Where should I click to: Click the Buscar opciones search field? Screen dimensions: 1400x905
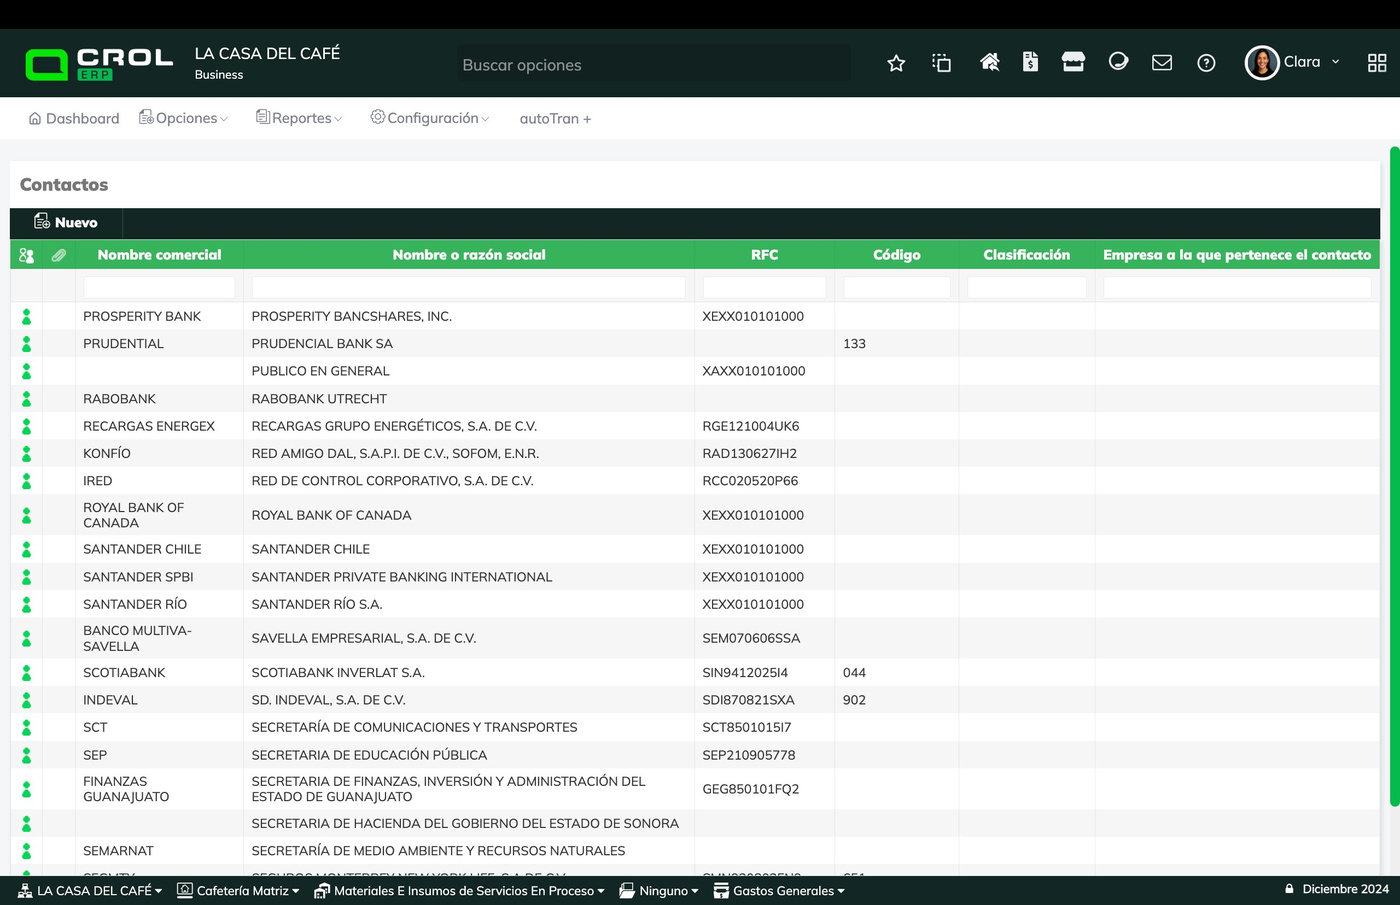(x=654, y=65)
